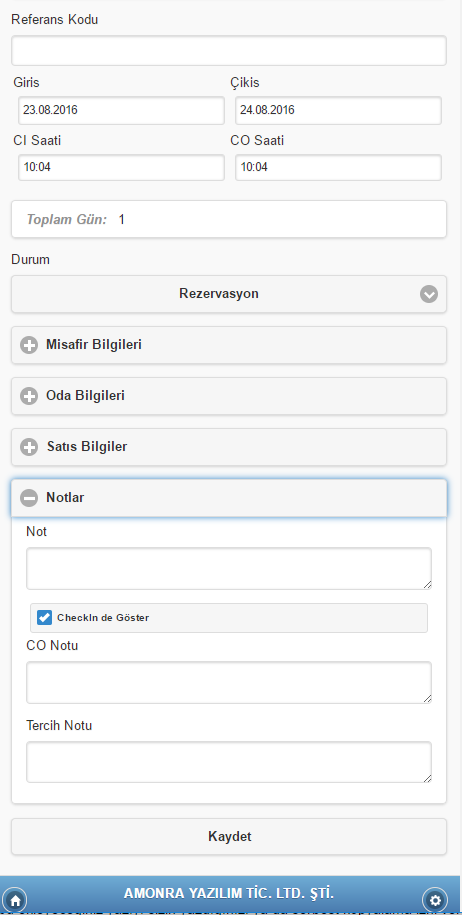Screen dimensions: 462x915
Task: Expand the Misafir Bilgileri section
Action: (229, 345)
